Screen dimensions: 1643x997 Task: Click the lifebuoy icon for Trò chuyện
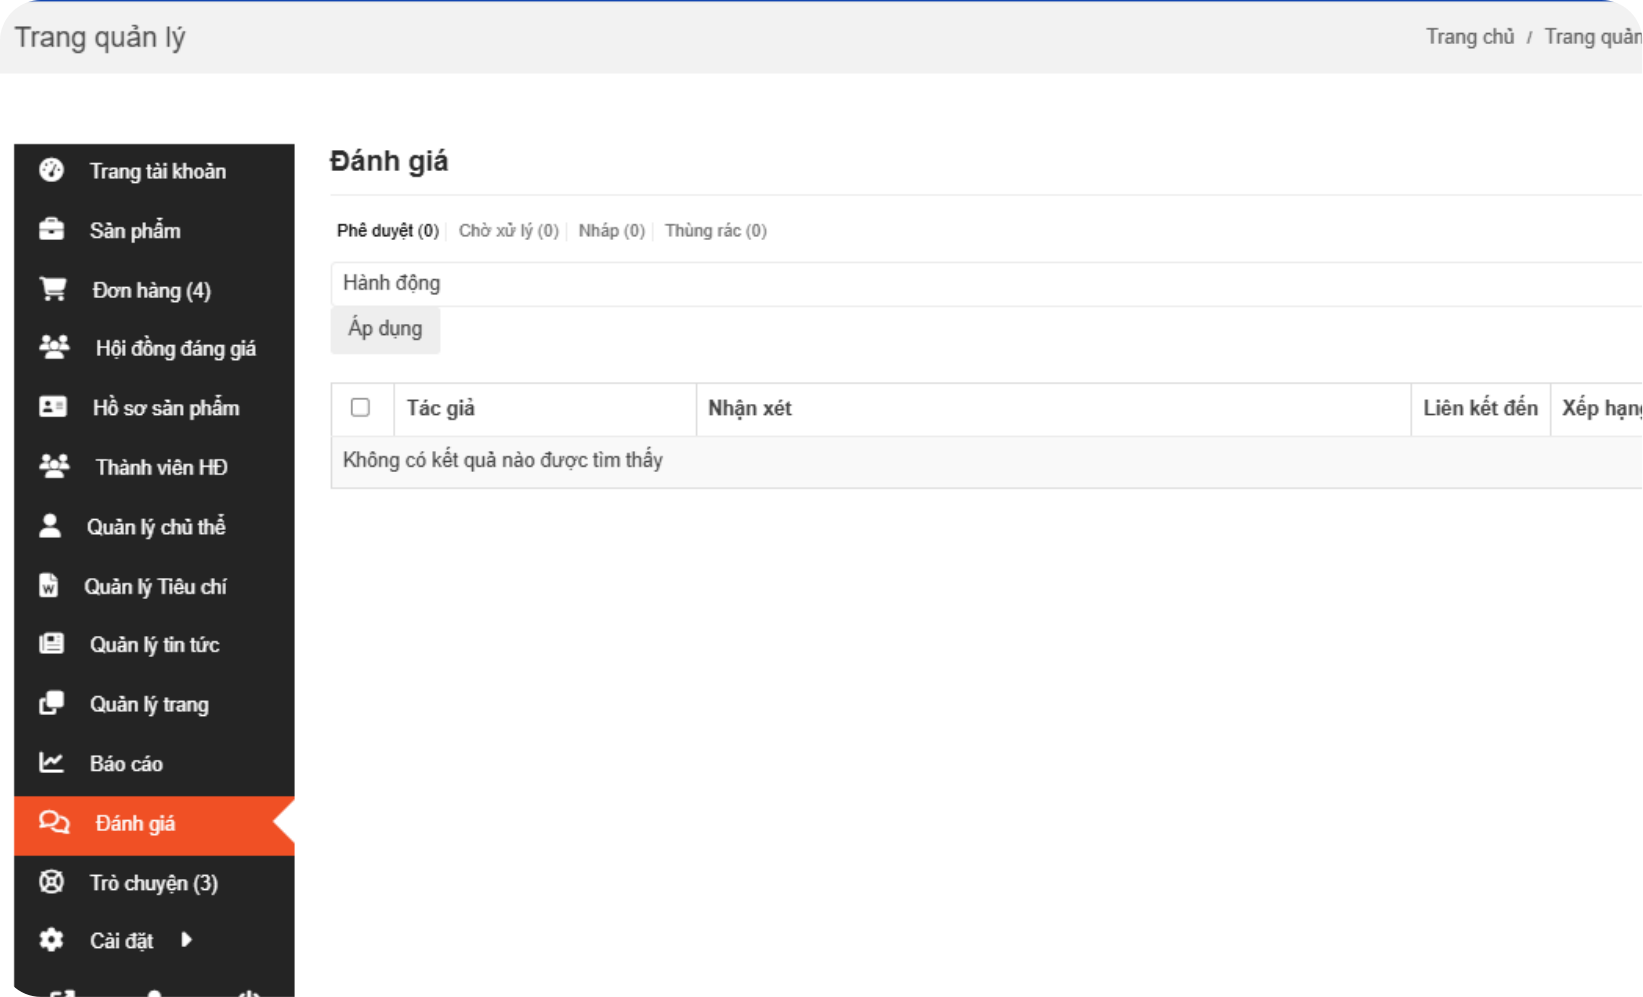(x=51, y=882)
